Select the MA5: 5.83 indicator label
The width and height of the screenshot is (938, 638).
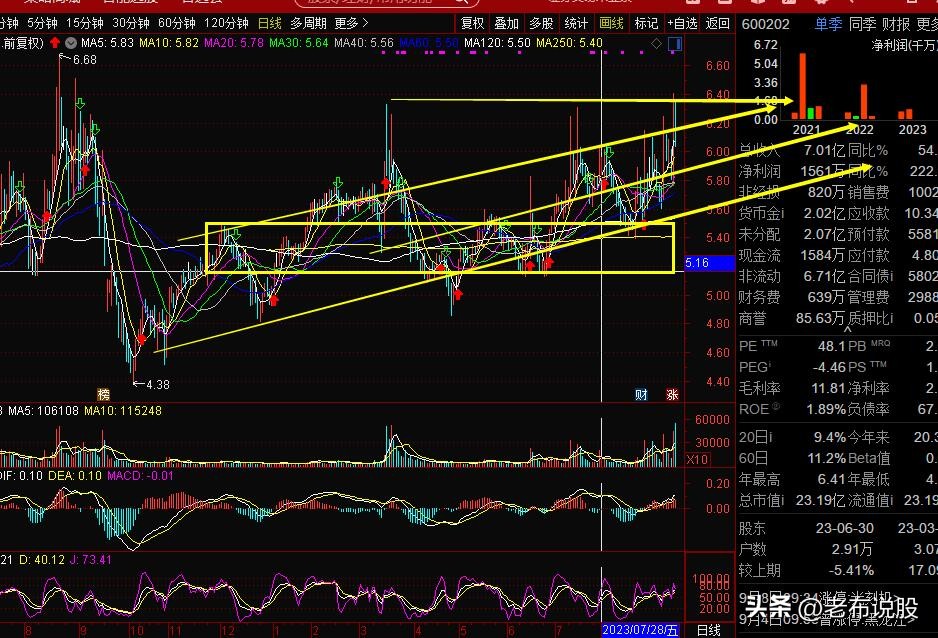[x=107, y=43]
